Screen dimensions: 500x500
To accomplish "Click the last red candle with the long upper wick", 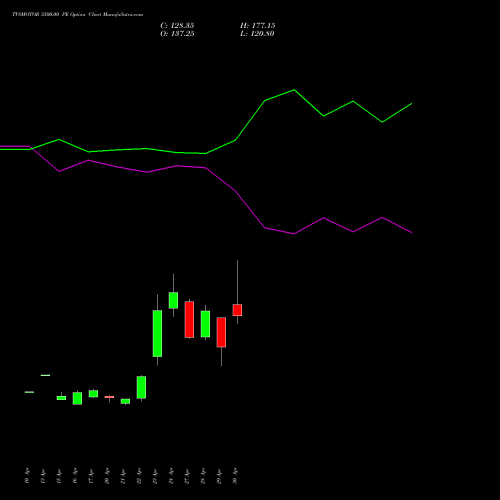I will click(x=237, y=310).
